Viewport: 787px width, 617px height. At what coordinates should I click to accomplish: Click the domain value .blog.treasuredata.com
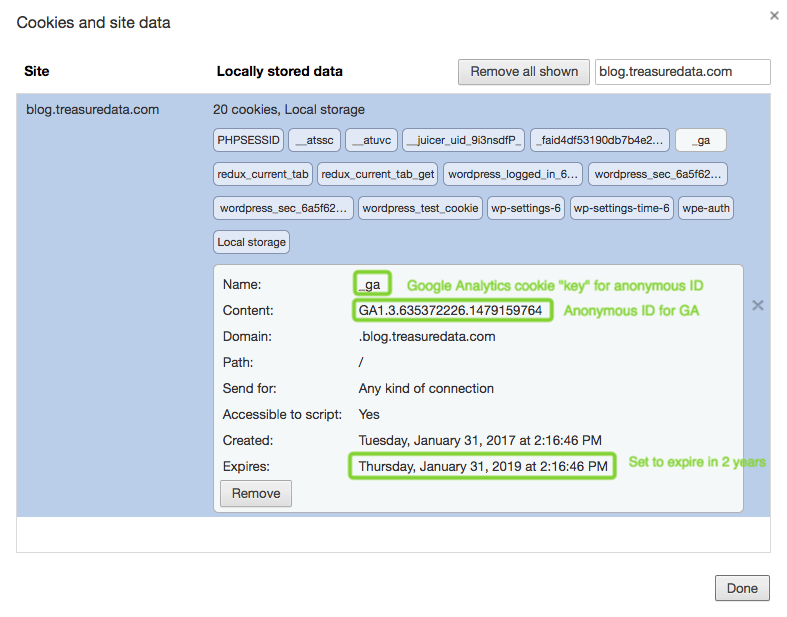427,336
